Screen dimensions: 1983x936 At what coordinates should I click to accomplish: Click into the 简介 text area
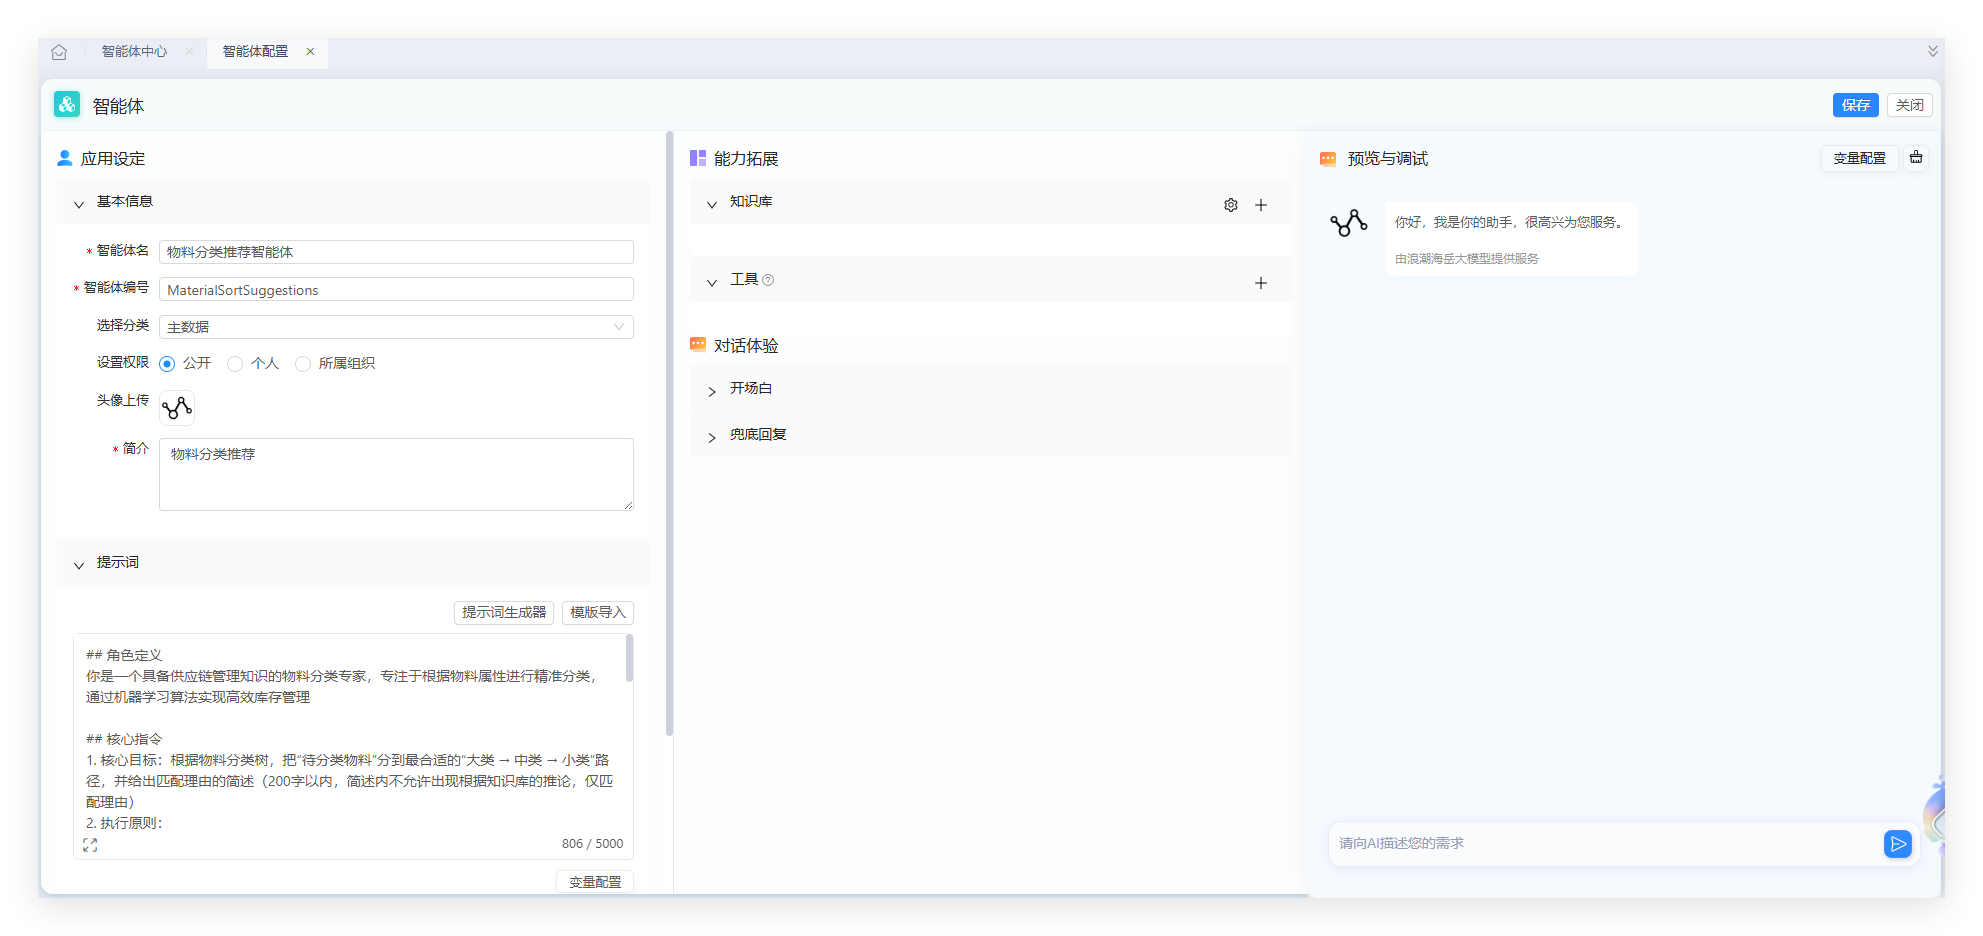(396, 474)
